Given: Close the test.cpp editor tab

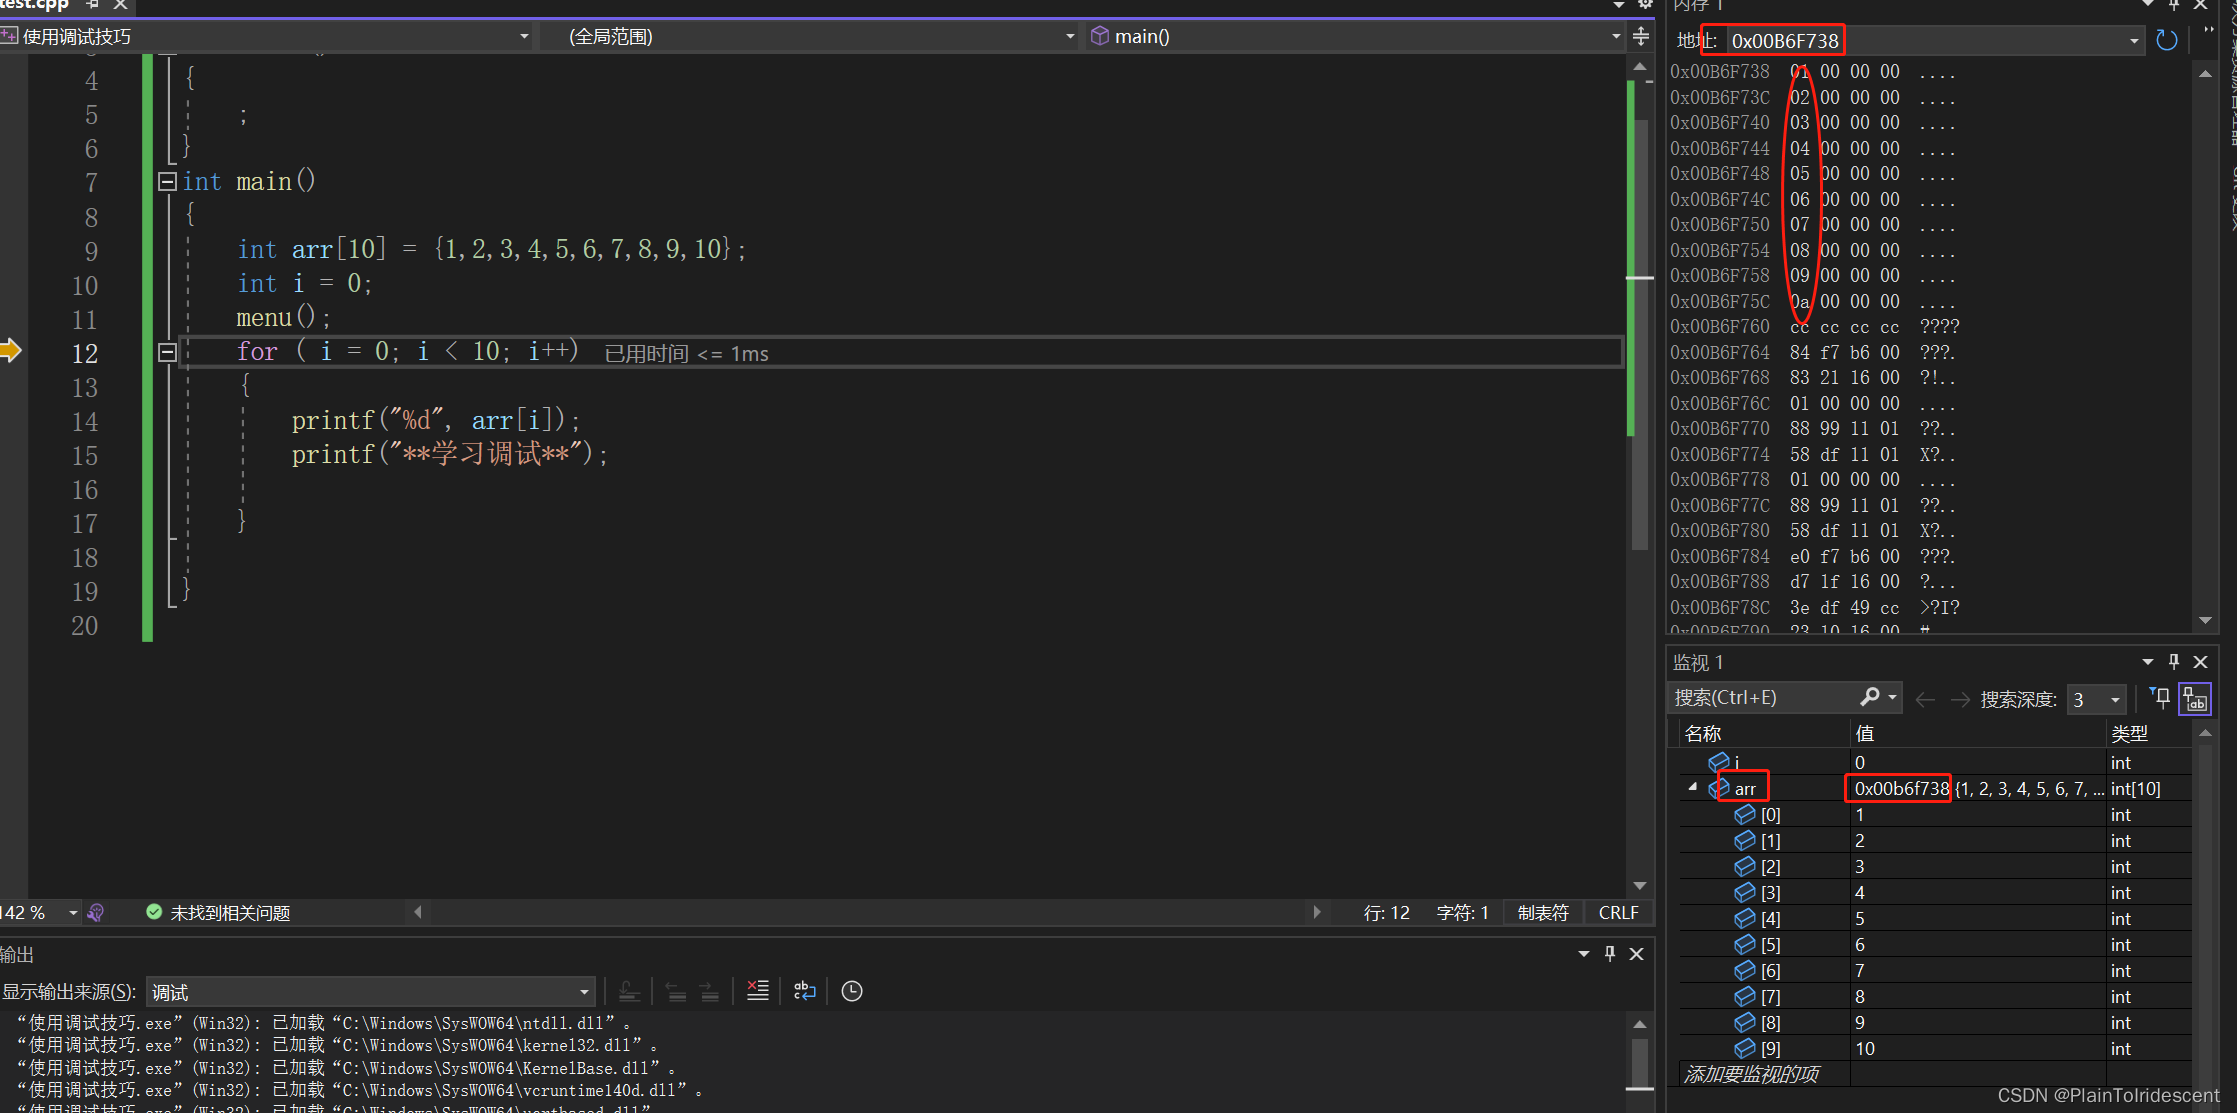Looking at the screenshot, I should 120,4.
